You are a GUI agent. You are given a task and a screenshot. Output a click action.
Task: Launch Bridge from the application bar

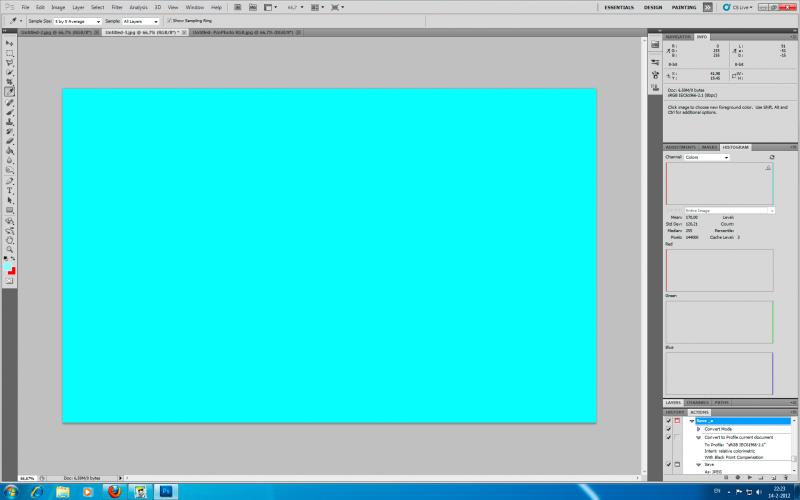tap(238, 7)
